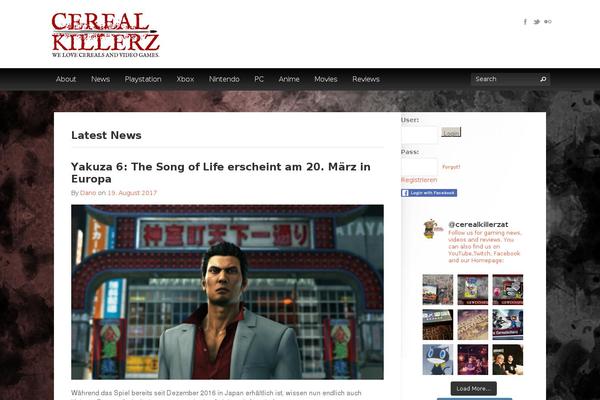
Task: Open the third header social icon
Action: [548, 22]
